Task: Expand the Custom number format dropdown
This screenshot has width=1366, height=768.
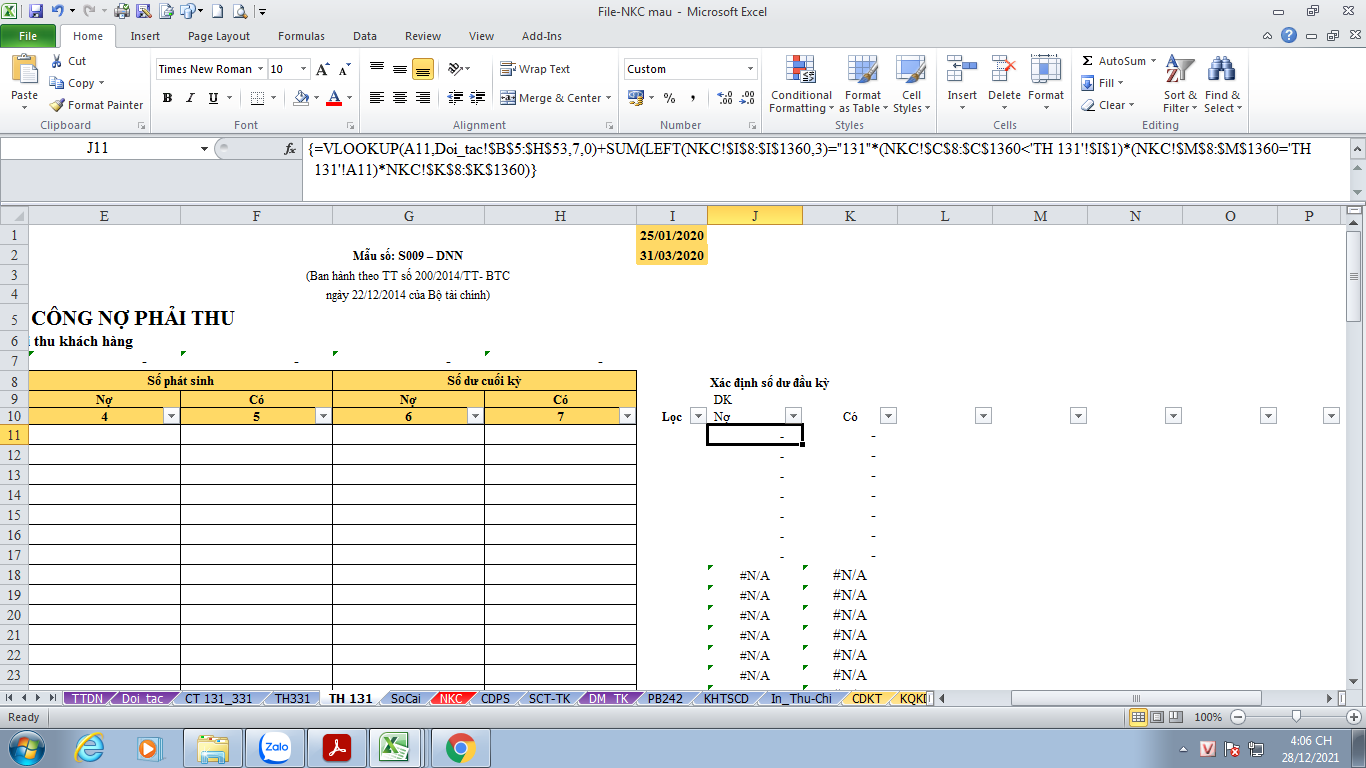Action: point(750,69)
